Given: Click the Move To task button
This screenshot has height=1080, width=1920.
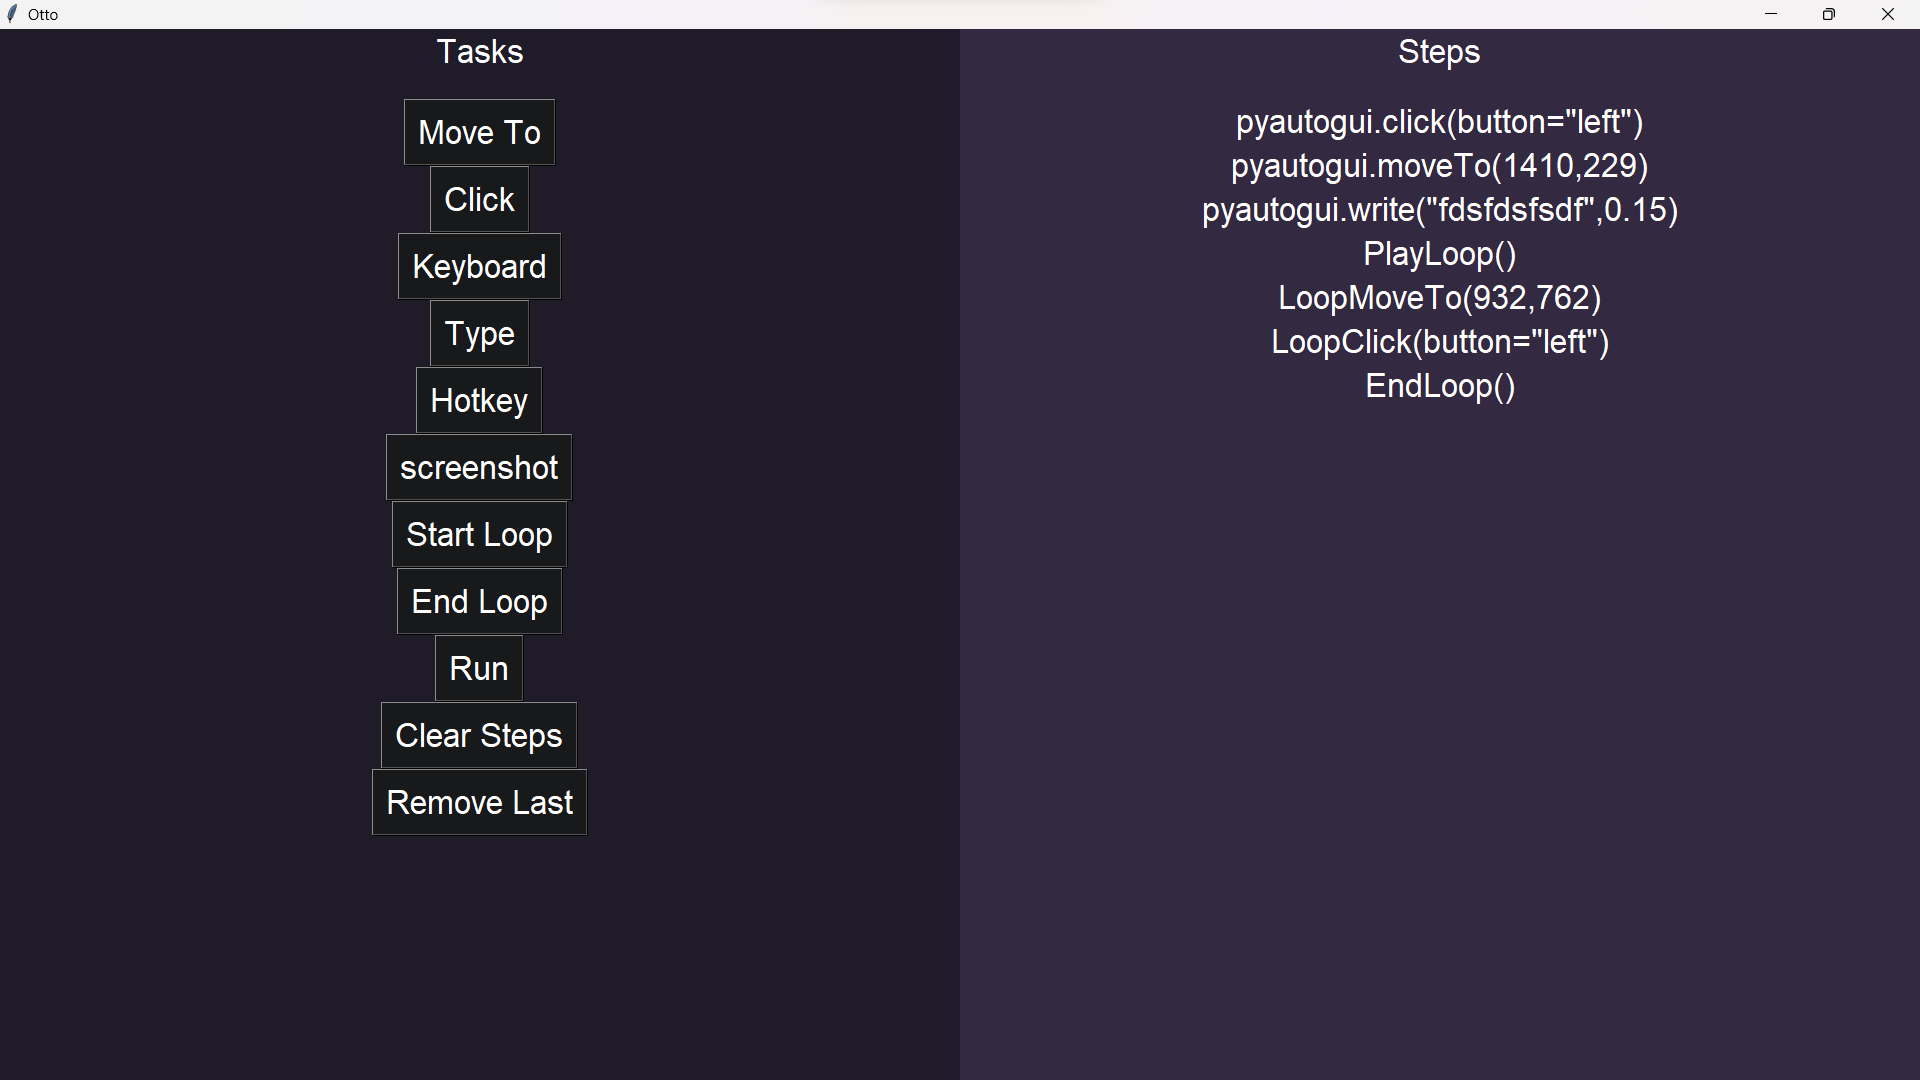Looking at the screenshot, I should (x=479, y=132).
